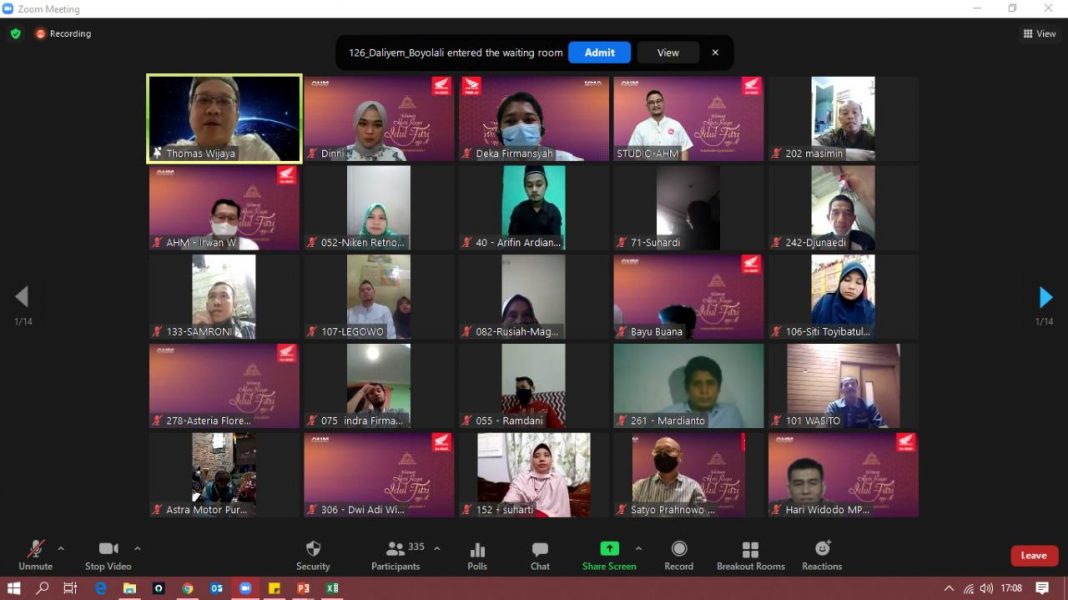
Task: Expand share options arrow beside Share Screen
Action: click(x=638, y=548)
